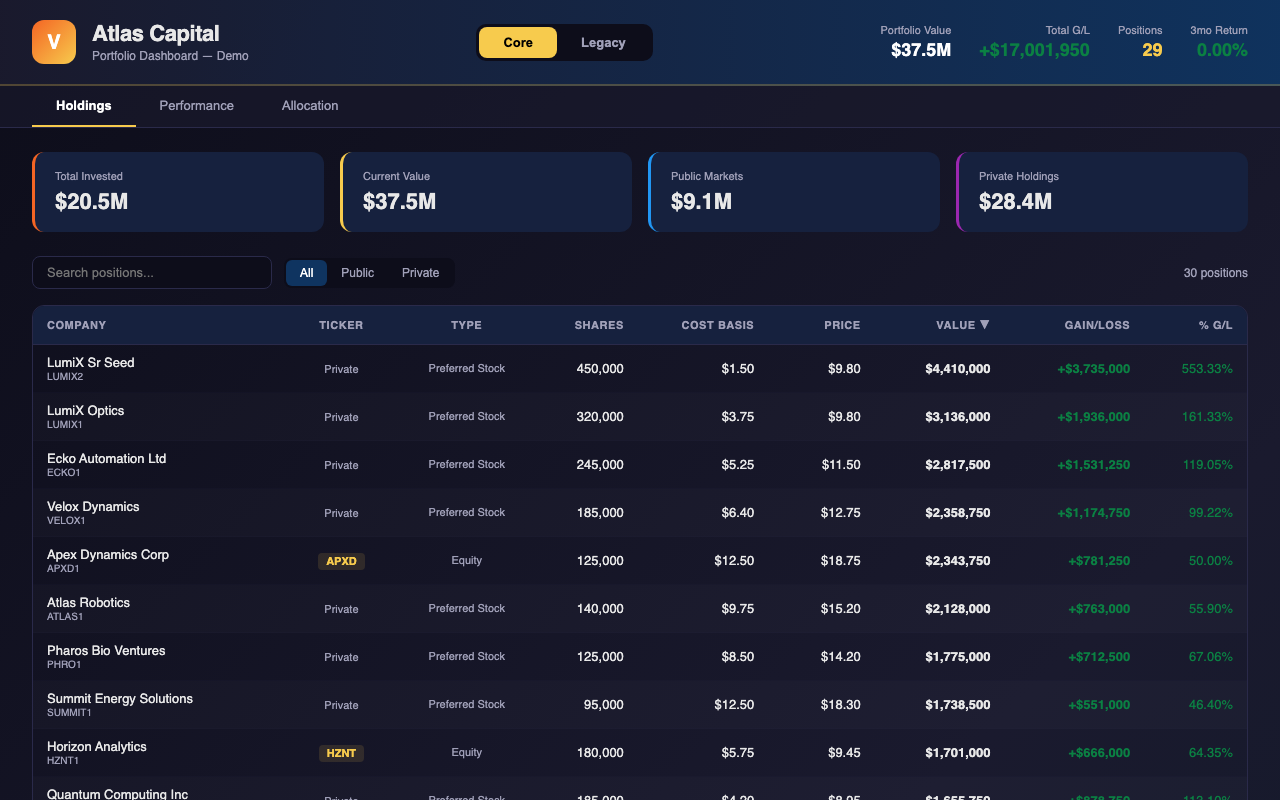Click the 67.06% gain percentage
This screenshot has height=800, width=1280.
(1211, 657)
